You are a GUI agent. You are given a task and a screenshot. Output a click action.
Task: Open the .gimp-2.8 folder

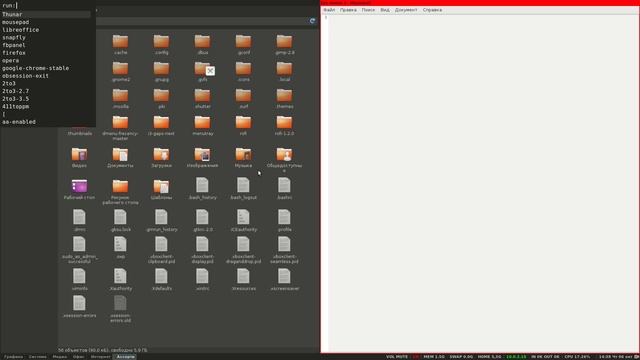coord(284,44)
